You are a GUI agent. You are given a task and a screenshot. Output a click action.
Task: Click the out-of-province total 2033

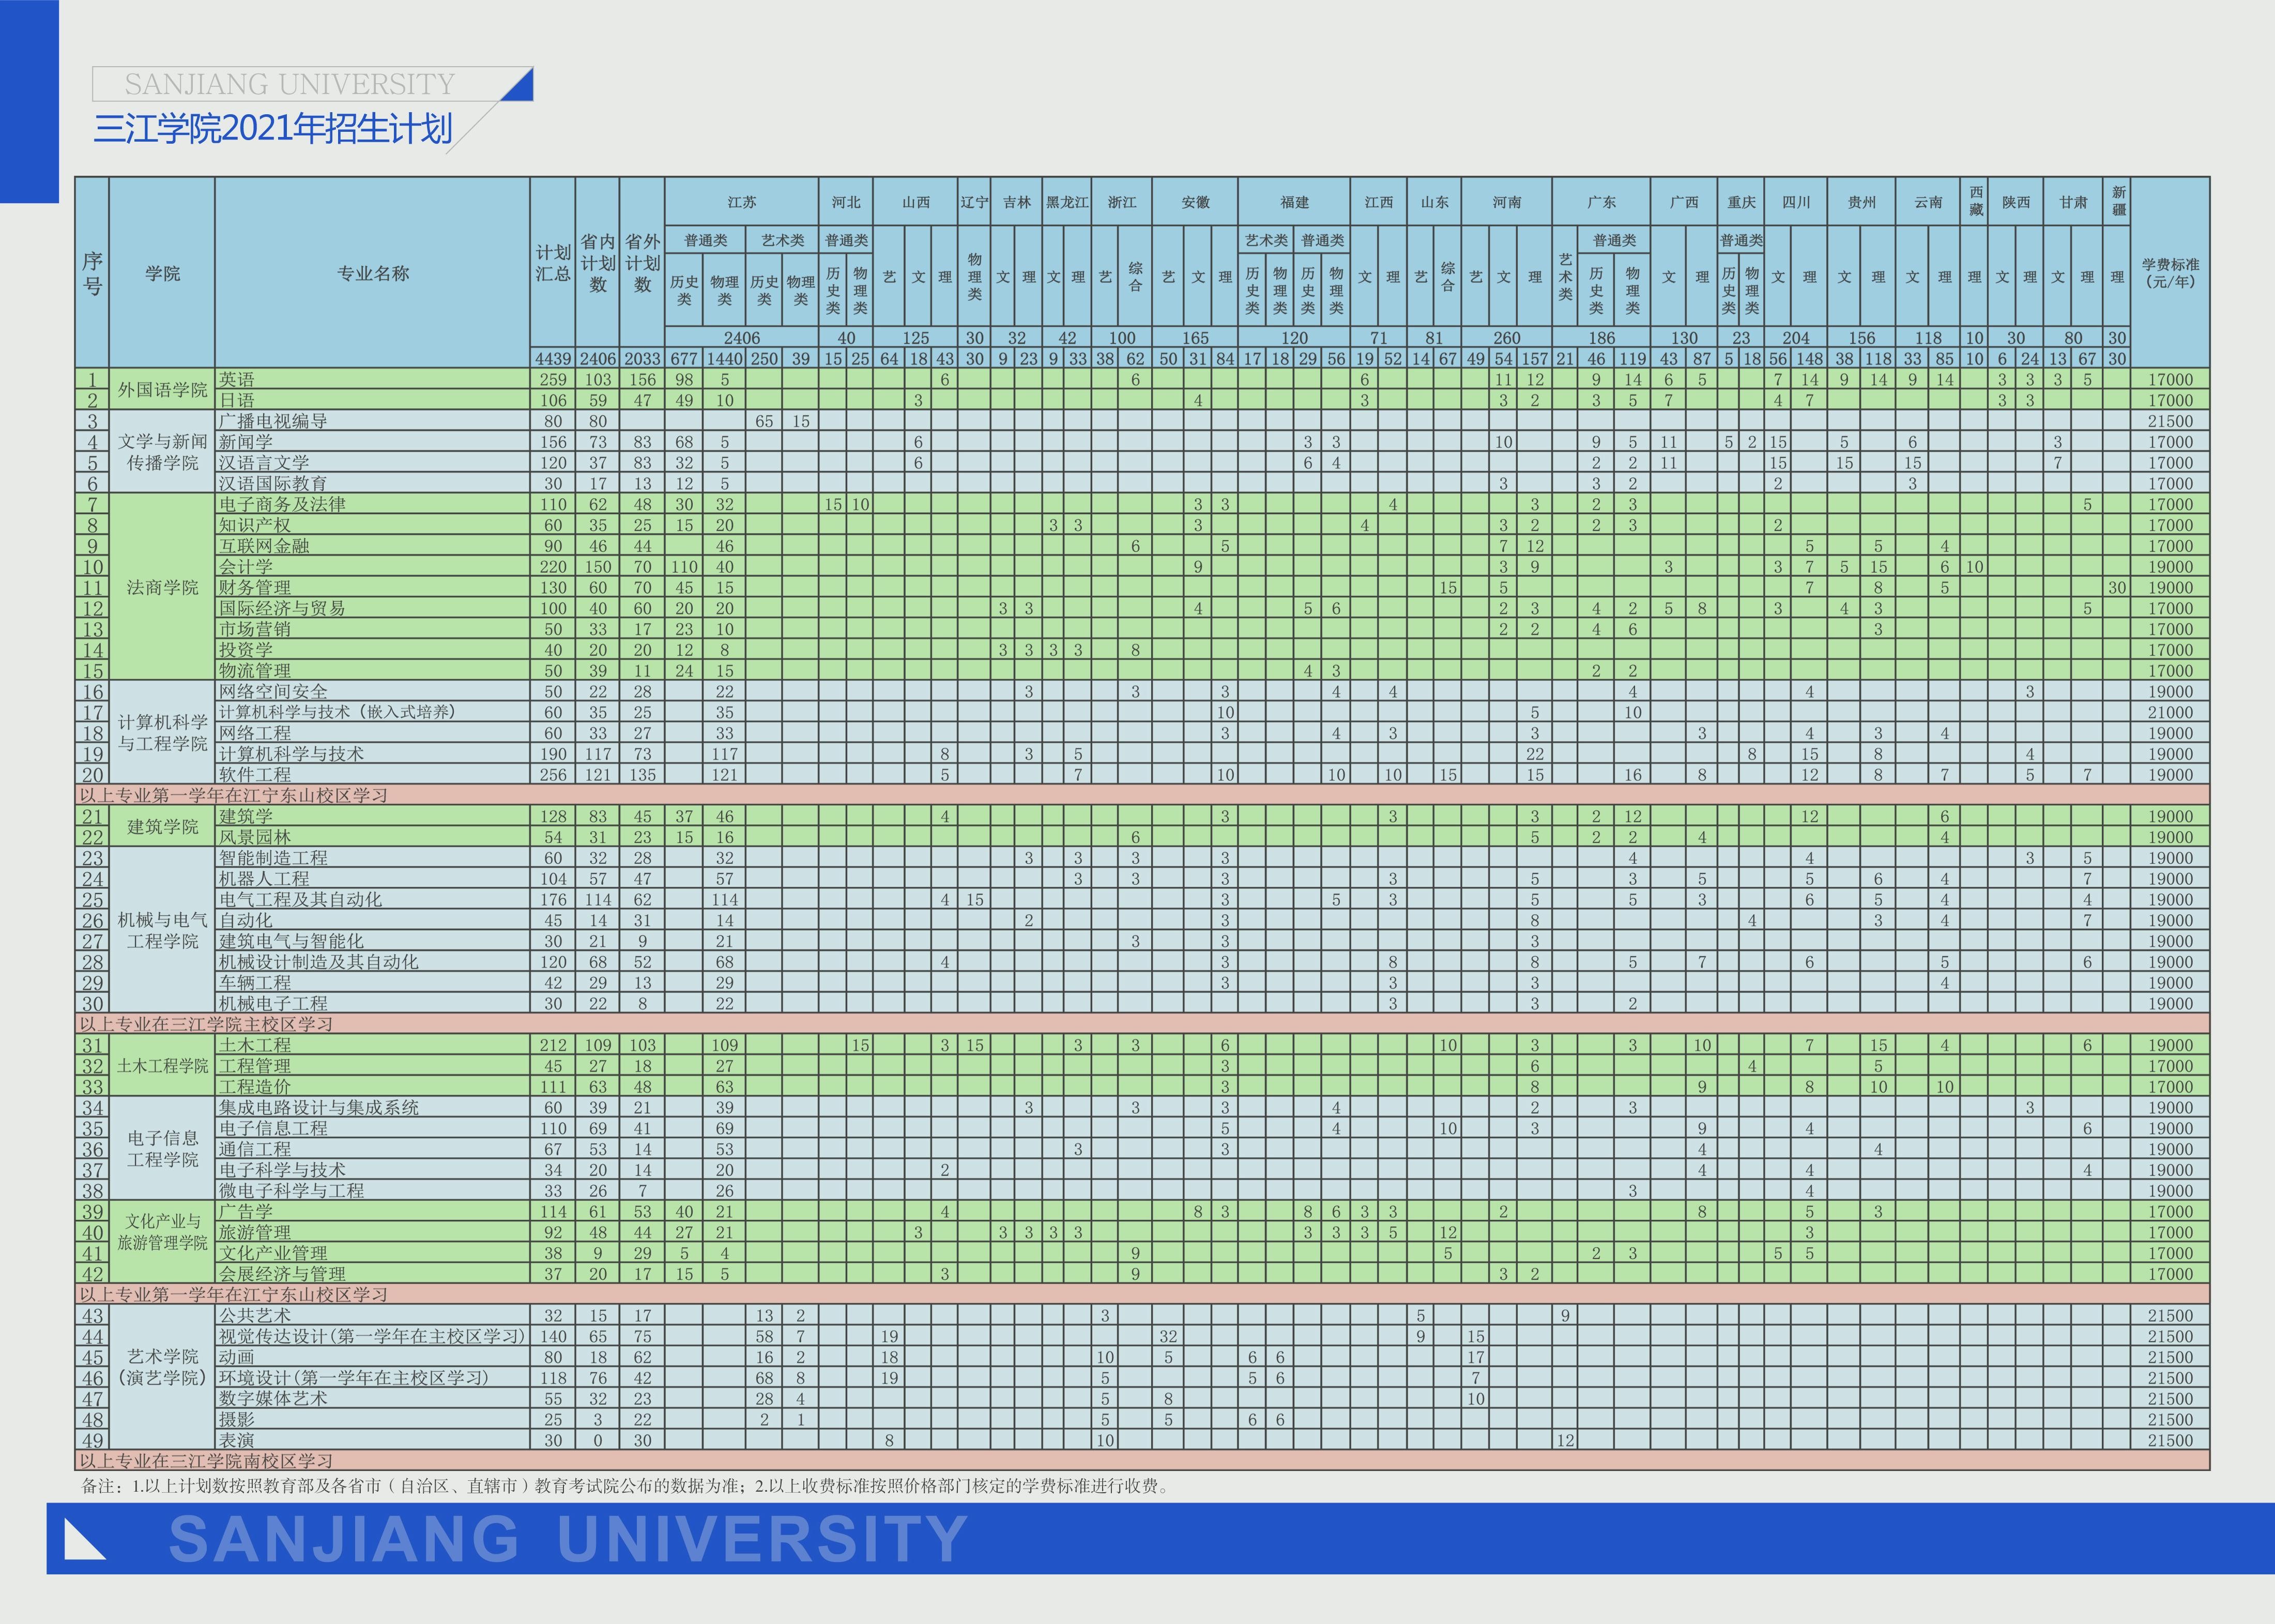[x=642, y=359]
